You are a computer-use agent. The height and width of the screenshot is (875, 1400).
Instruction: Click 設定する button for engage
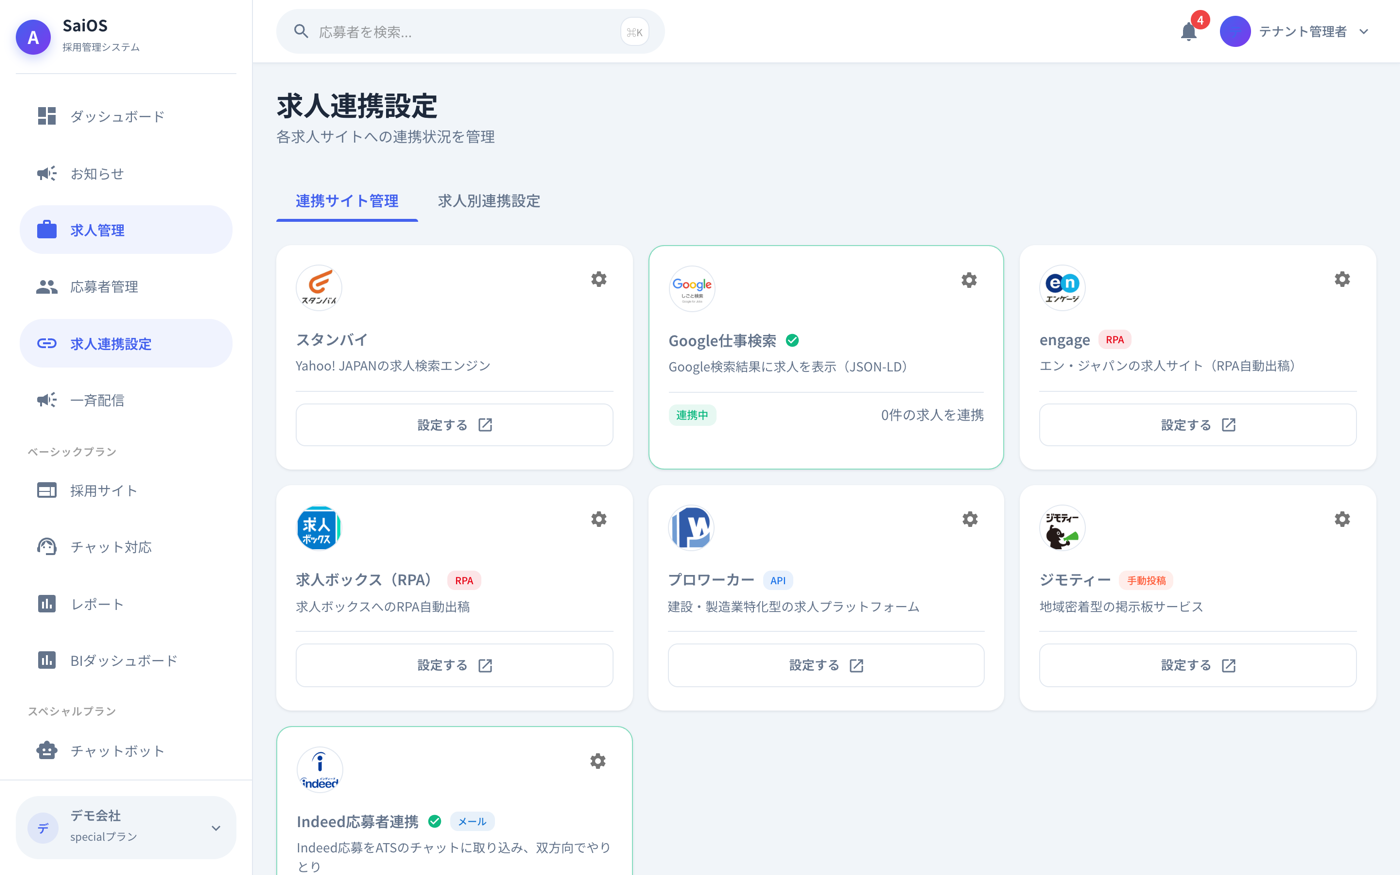tap(1198, 425)
